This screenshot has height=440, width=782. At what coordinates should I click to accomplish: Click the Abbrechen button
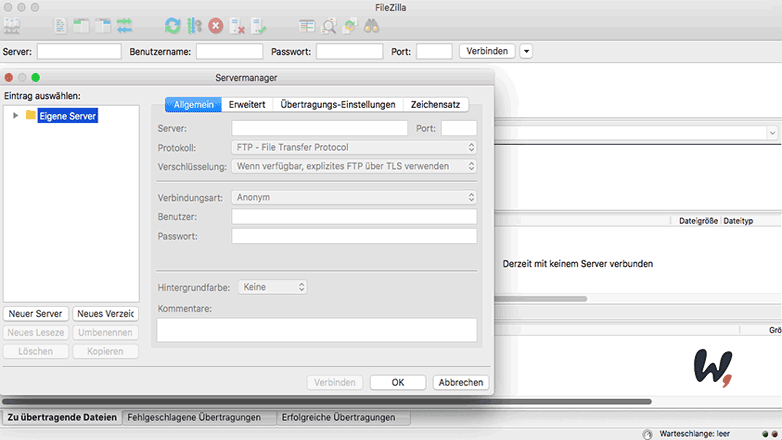(x=461, y=382)
